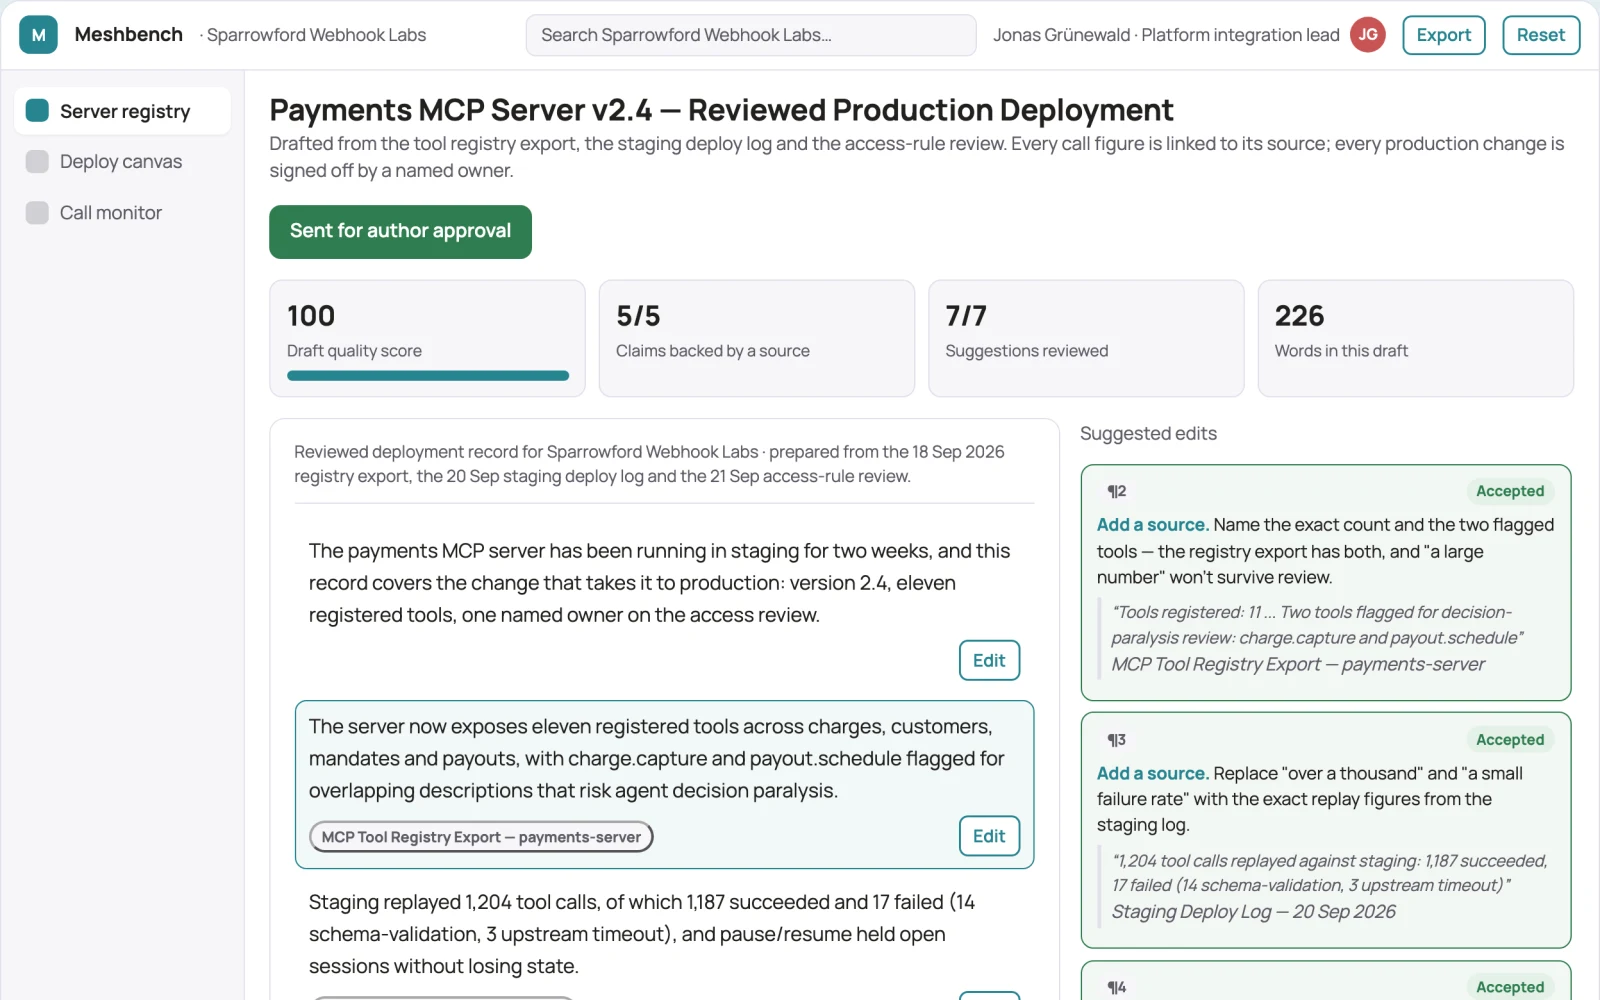The height and width of the screenshot is (1000, 1600).
Task: Click the Staging replayed 1,204 tool calls paragraph
Action: (x=642, y=934)
